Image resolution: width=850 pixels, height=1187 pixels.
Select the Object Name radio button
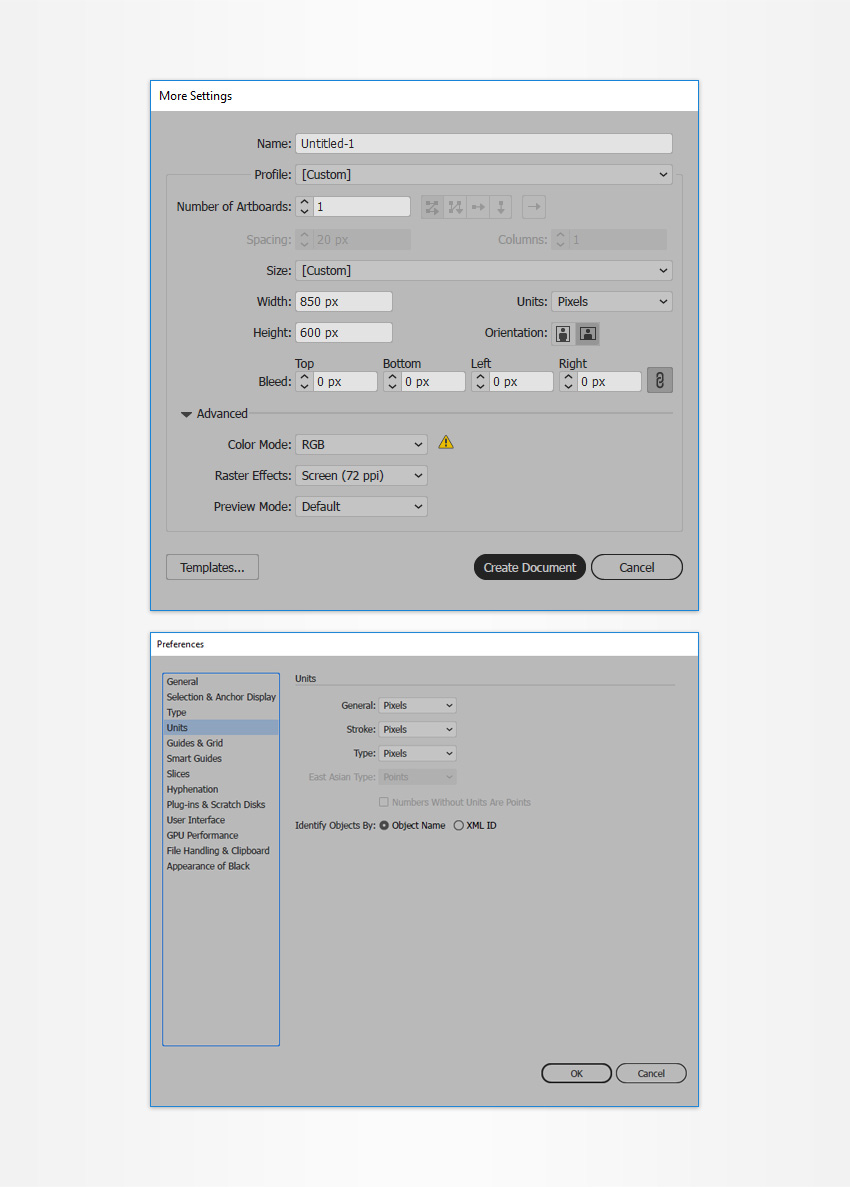click(x=385, y=826)
